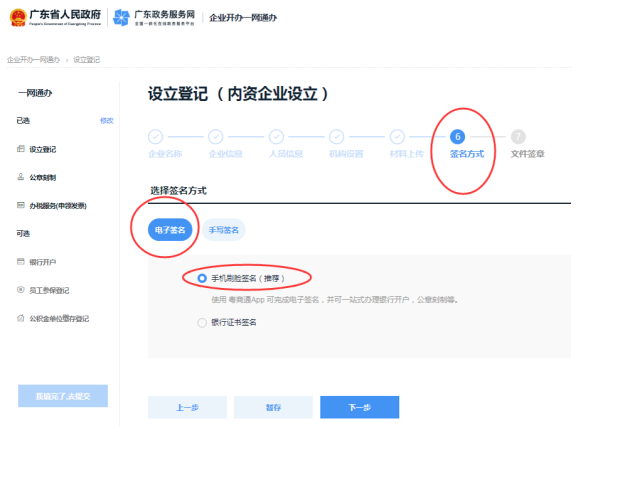Click the 广东政务服务网 blue logo icon
The image size is (640, 480).
[x=121, y=18]
